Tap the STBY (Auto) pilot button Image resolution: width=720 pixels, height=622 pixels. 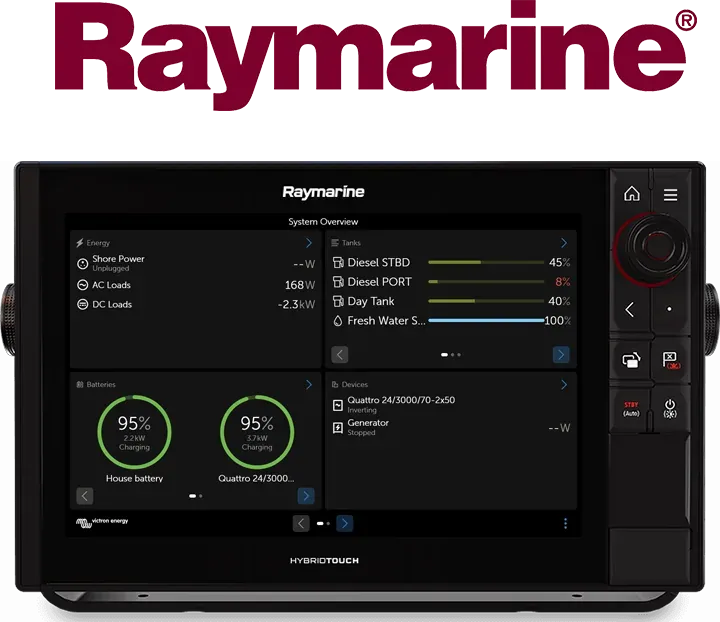pos(631,409)
